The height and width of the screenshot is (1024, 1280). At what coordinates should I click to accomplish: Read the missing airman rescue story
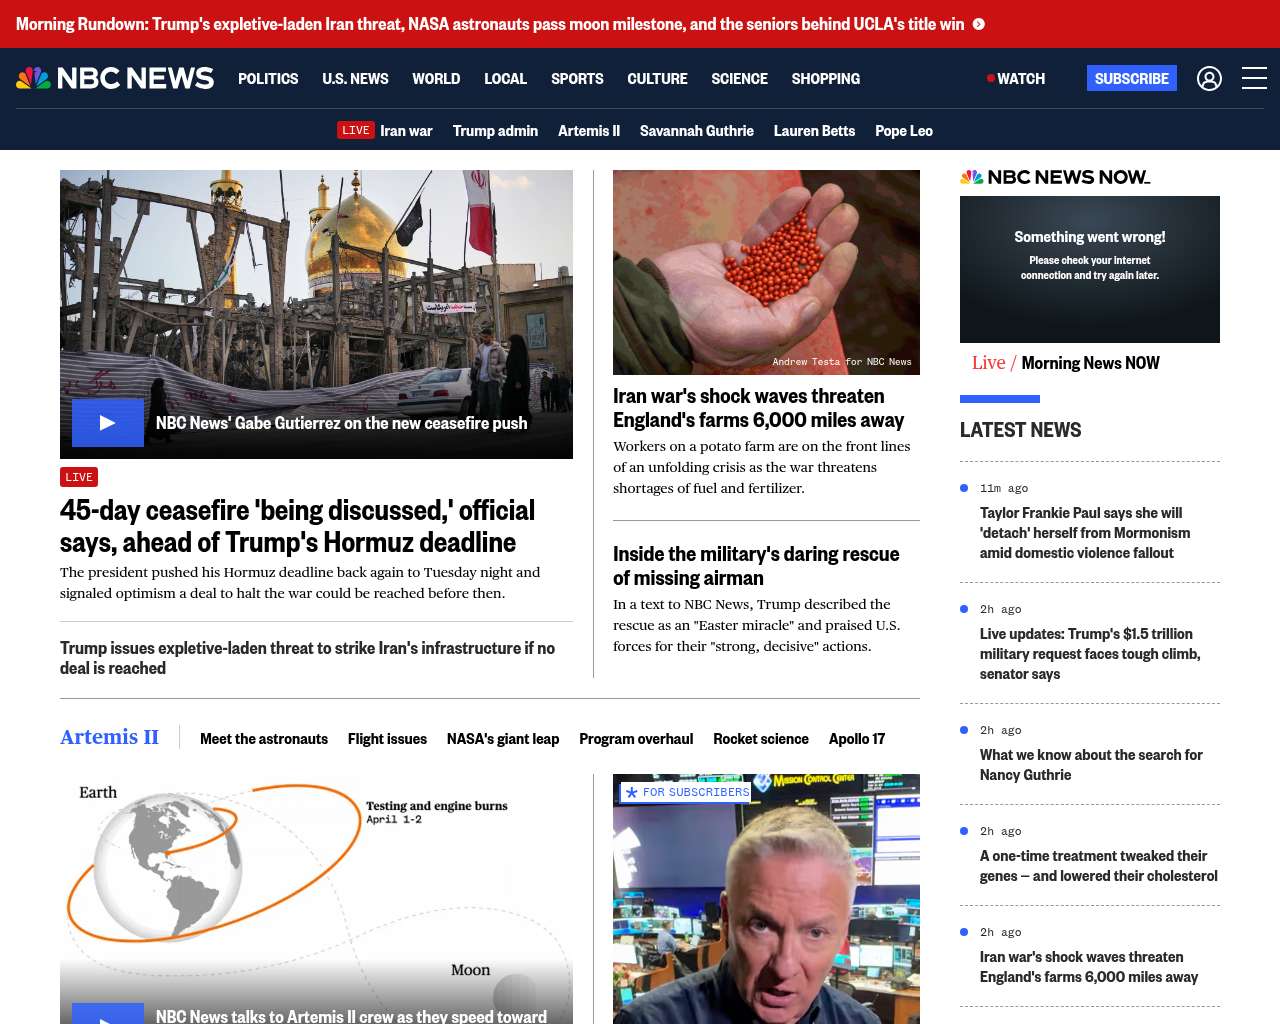point(756,566)
